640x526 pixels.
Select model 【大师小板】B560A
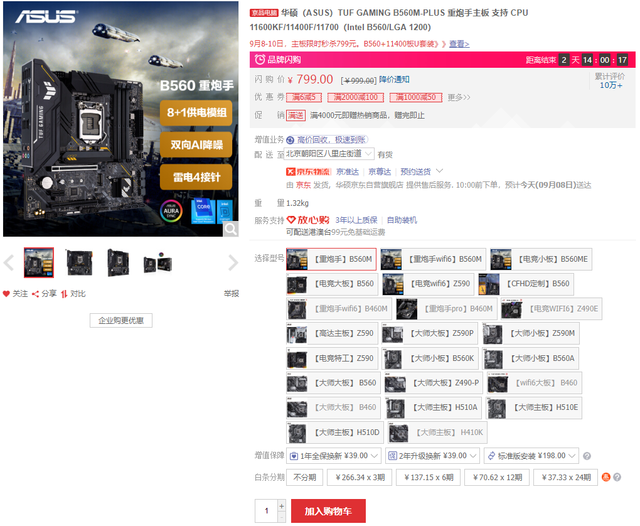pyautogui.click(x=531, y=359)
